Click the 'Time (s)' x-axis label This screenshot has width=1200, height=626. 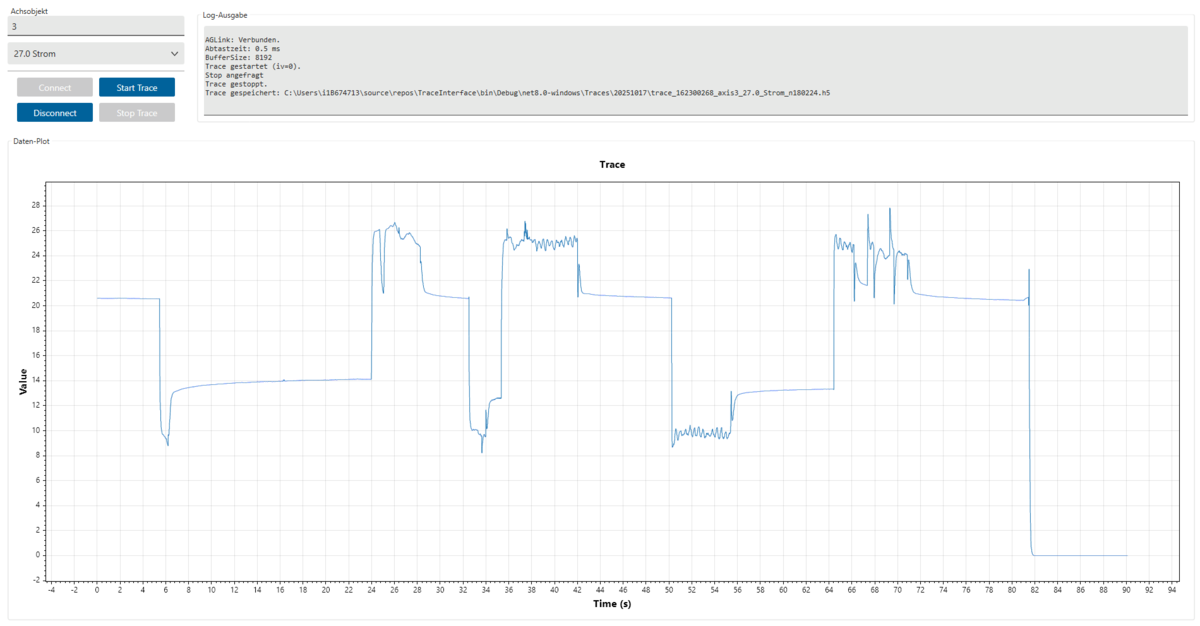point(612,603)
